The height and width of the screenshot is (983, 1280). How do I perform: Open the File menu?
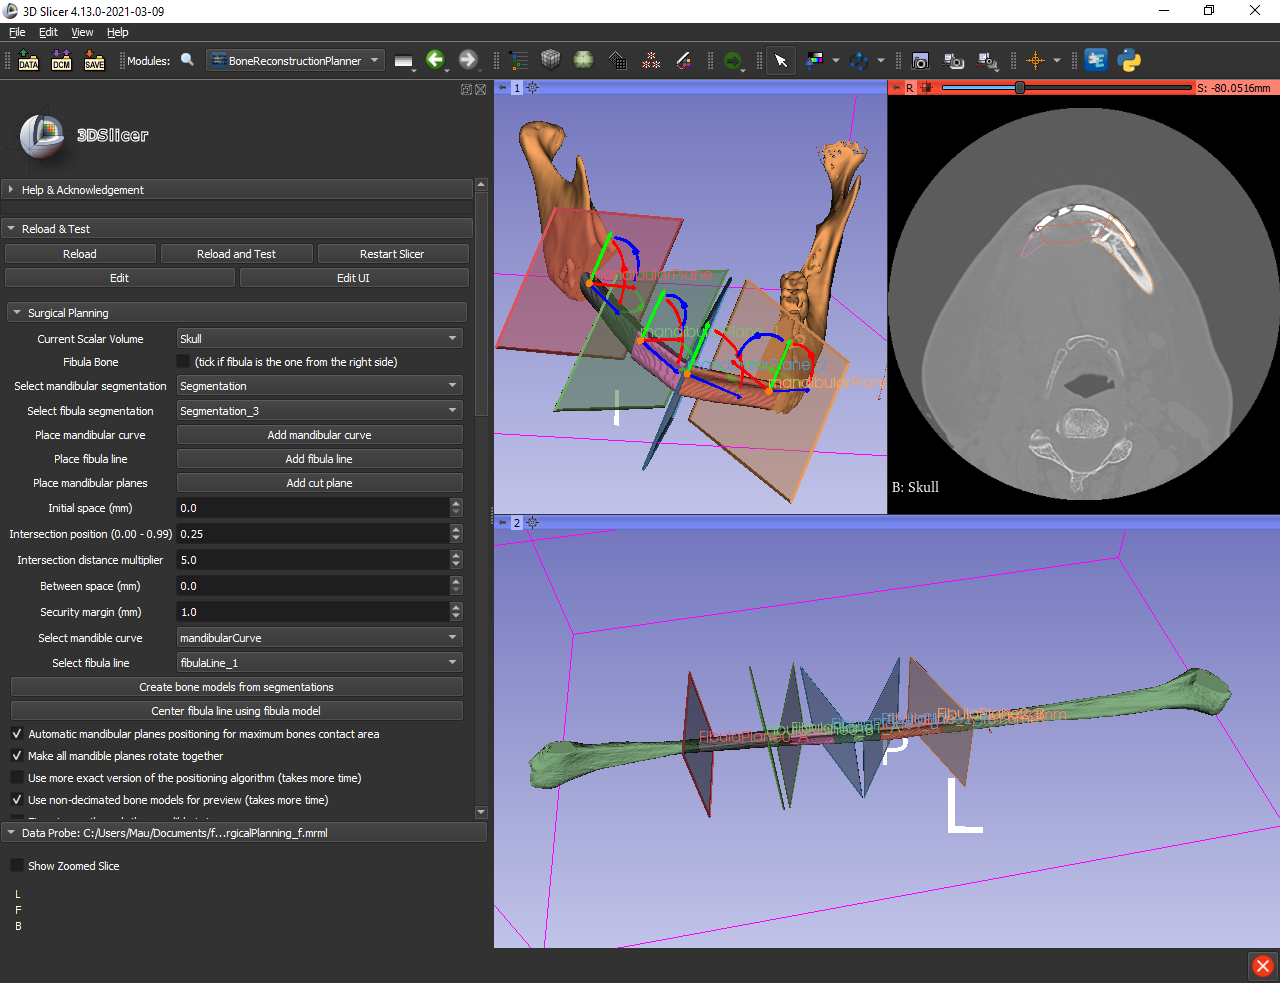[17, 32]
